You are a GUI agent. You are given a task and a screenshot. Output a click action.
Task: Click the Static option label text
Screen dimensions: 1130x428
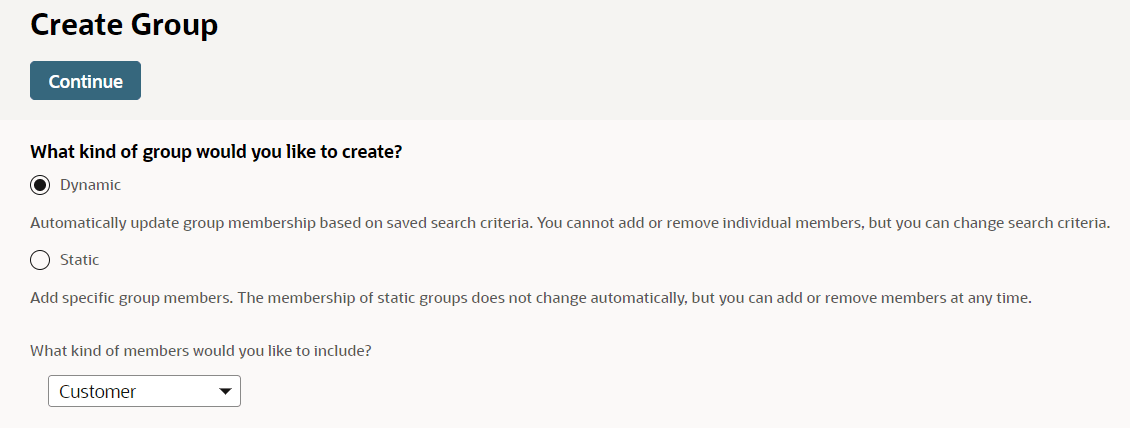click(x=79, y=260)
